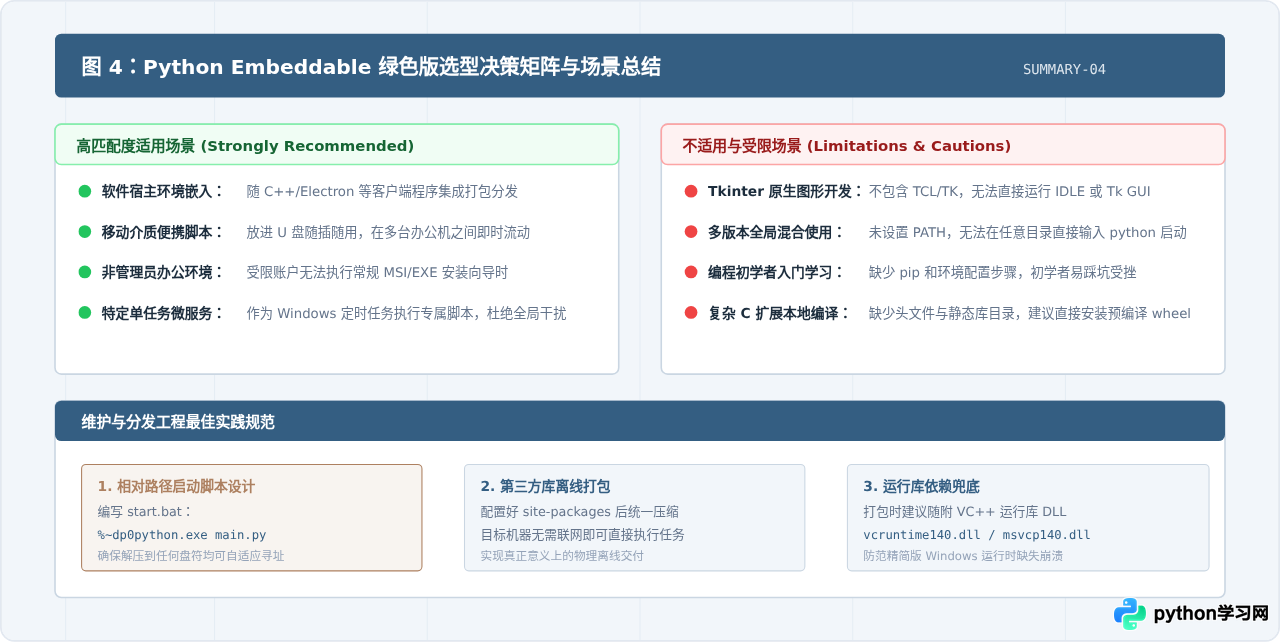This screenshot has height=642, width=1280.
Task: Click the line '目标机器无需联网即可直接执行任务'
Action: click(582, 535)
